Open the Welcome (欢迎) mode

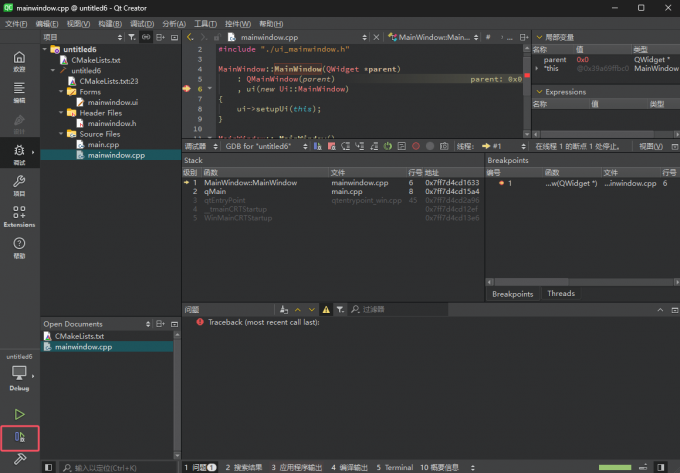tap(19, 58)
